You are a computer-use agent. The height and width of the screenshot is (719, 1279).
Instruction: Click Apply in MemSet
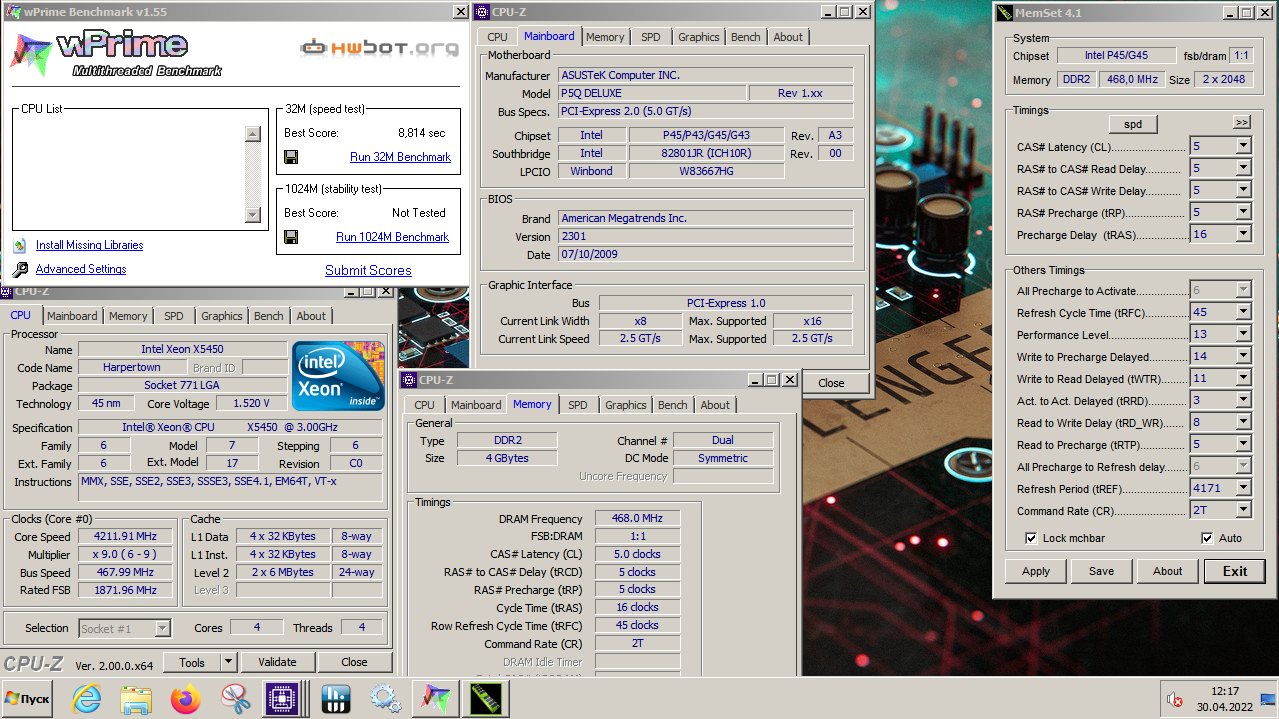(x=1036, y=571)
